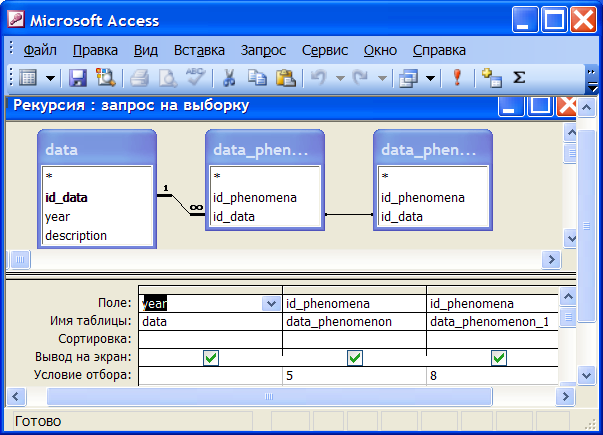Minimize the Microsoft Access window
The height and width of the screenshot is (435, 603).
[525, 20]
